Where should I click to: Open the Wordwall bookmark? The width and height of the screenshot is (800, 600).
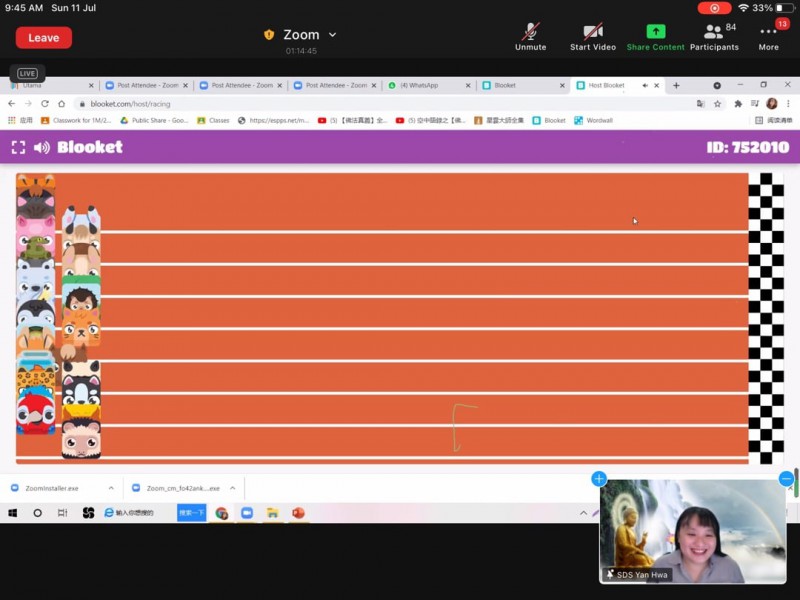599,120
